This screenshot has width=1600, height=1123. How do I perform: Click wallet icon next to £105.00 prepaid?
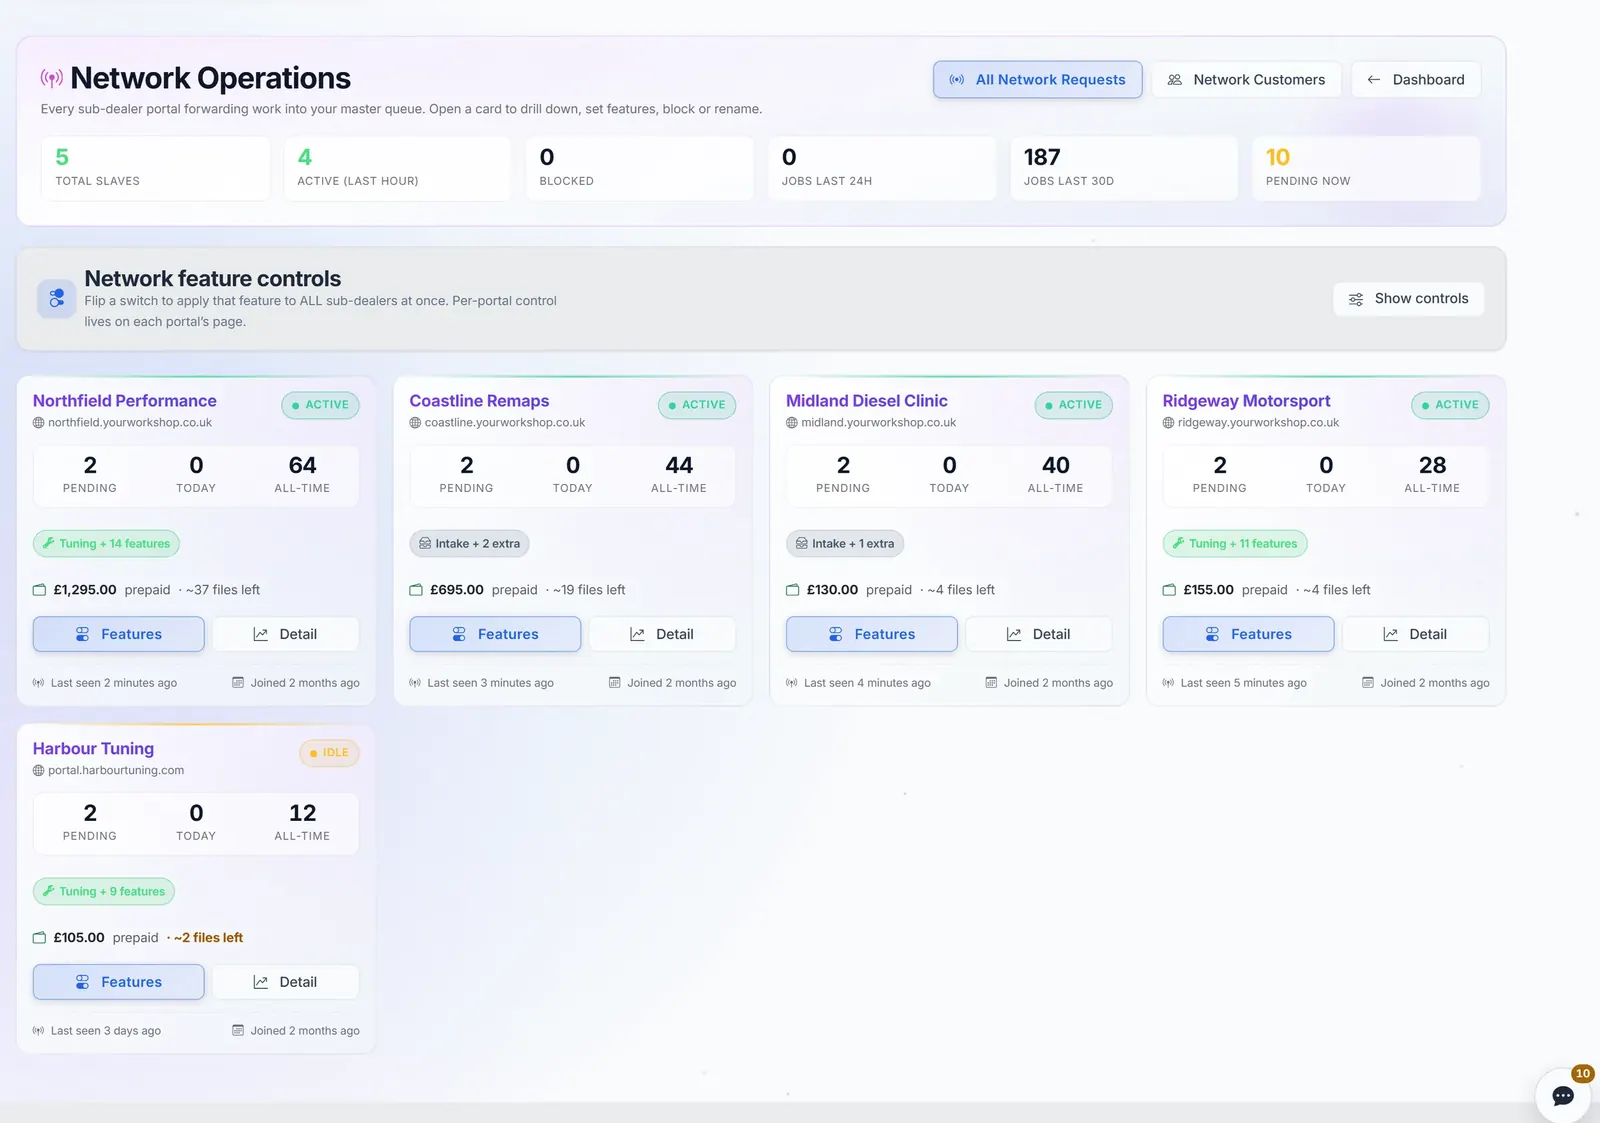[40, 938]
